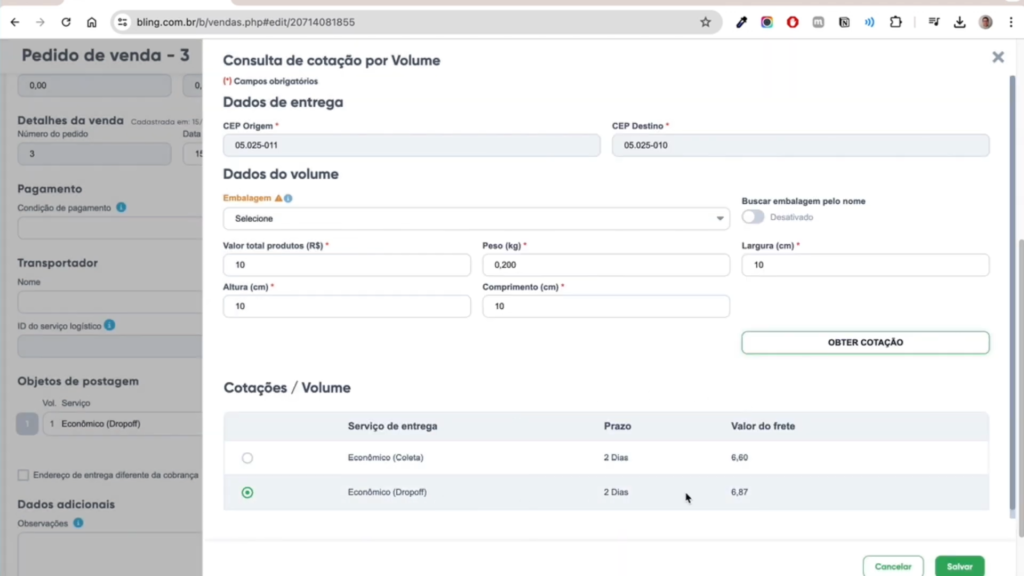
Task: Click the Altura (cm) field
Action: click(x=347, y=306)
